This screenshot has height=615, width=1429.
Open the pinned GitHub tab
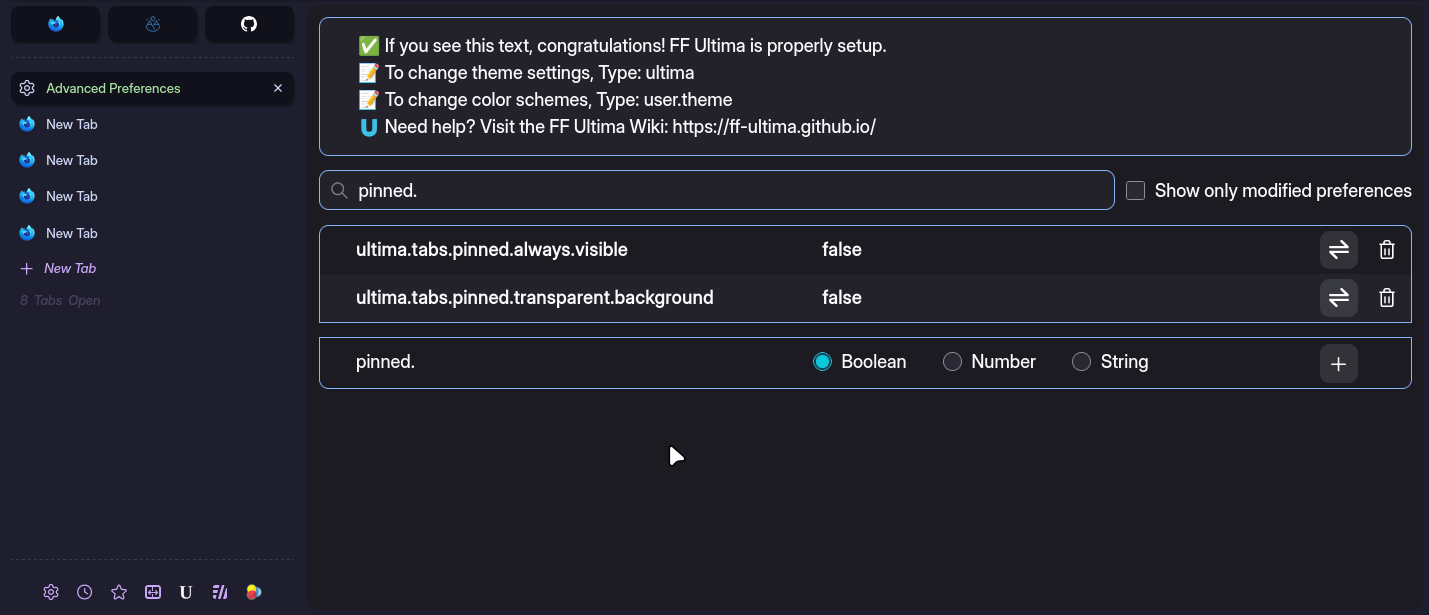coord(249,24)
